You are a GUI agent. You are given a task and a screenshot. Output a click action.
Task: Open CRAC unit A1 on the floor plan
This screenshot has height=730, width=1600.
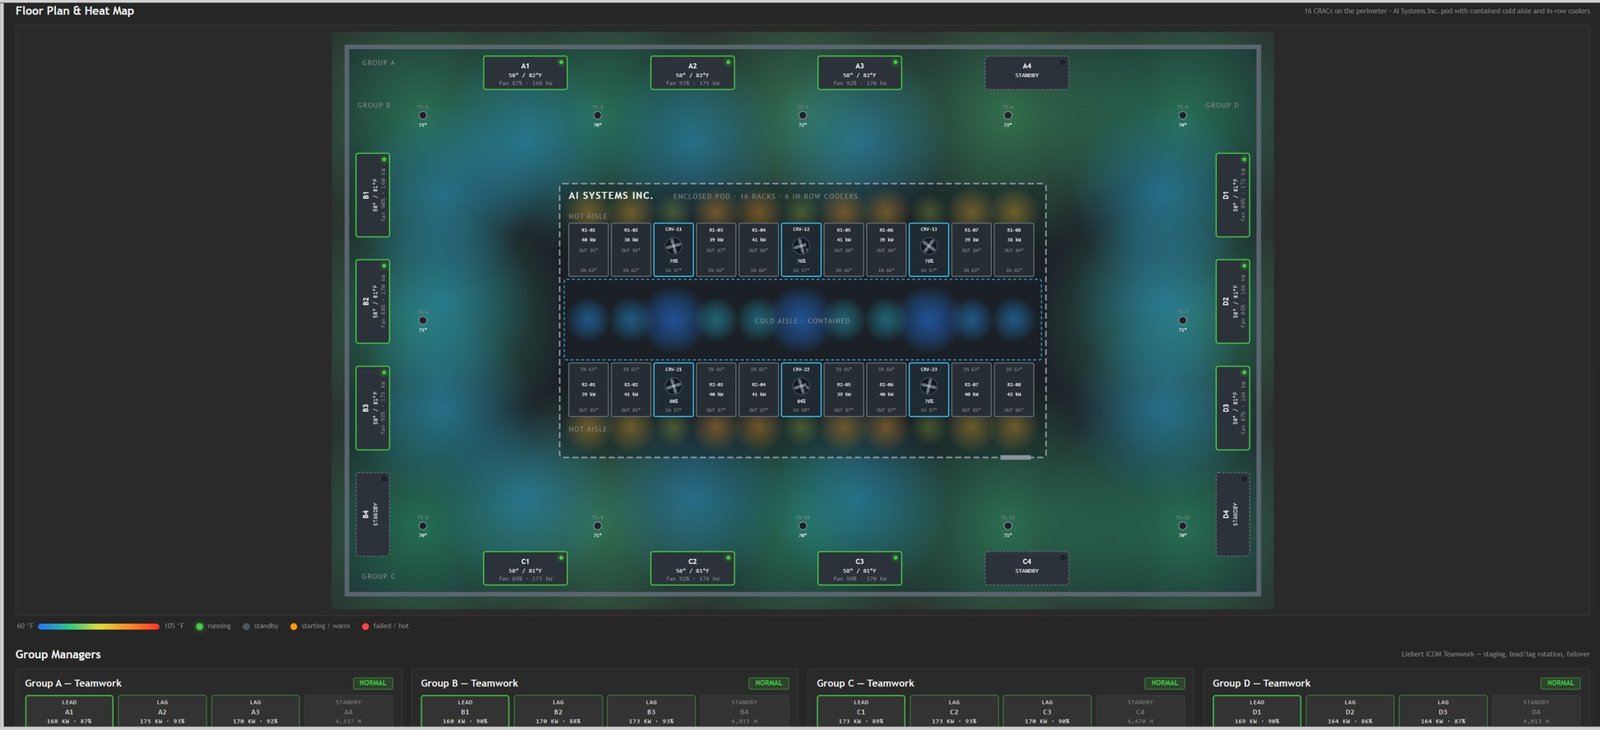(525, 73)
